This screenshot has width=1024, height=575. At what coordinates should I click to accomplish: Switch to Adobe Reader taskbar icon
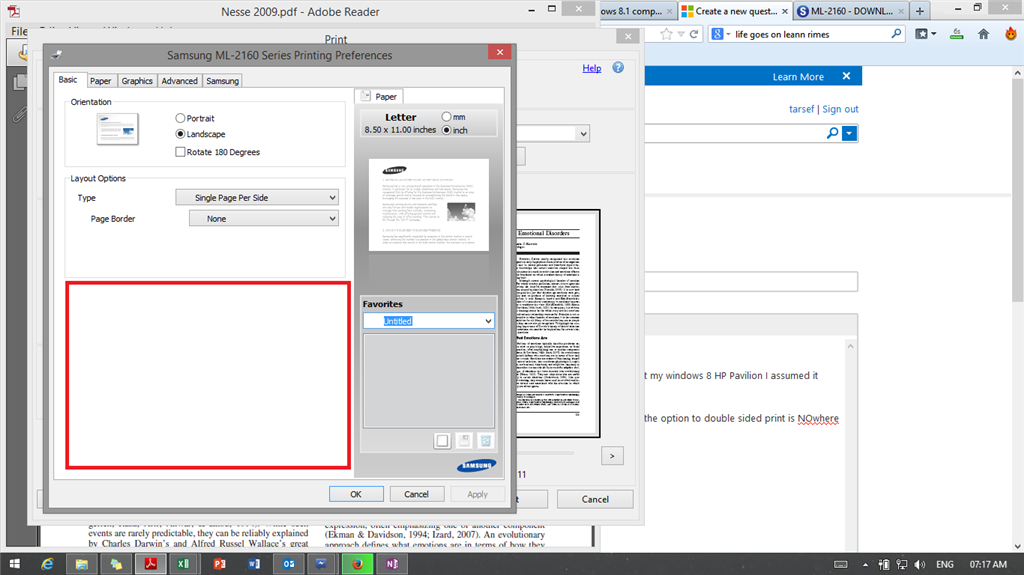151,564
